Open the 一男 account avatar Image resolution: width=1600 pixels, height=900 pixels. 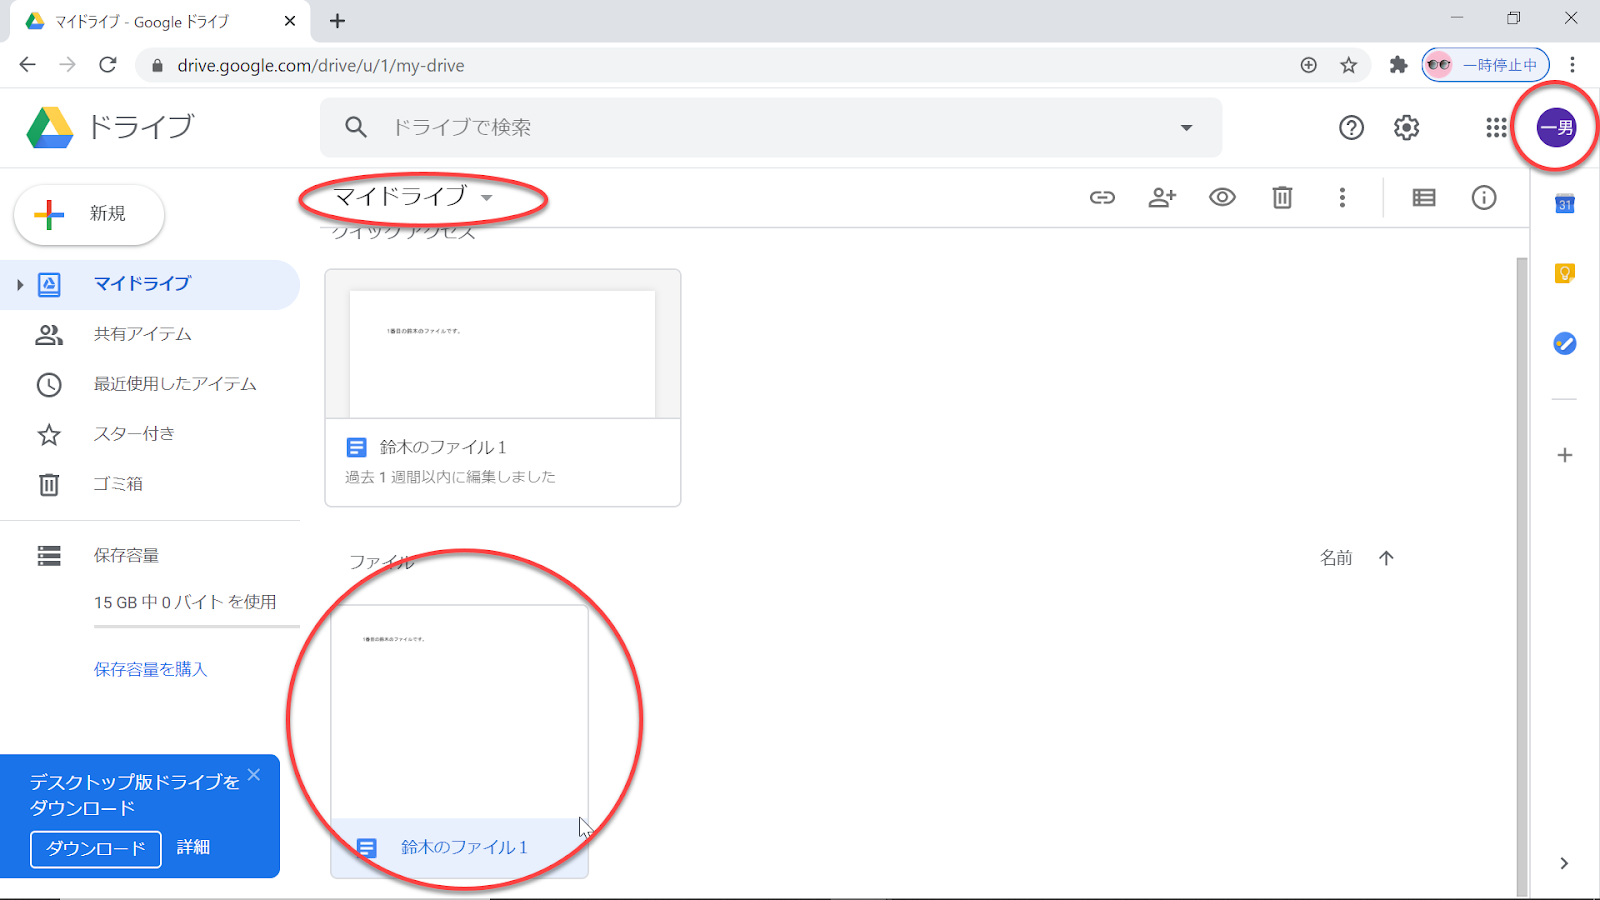pyautogui.click(x=1556, y=127)
